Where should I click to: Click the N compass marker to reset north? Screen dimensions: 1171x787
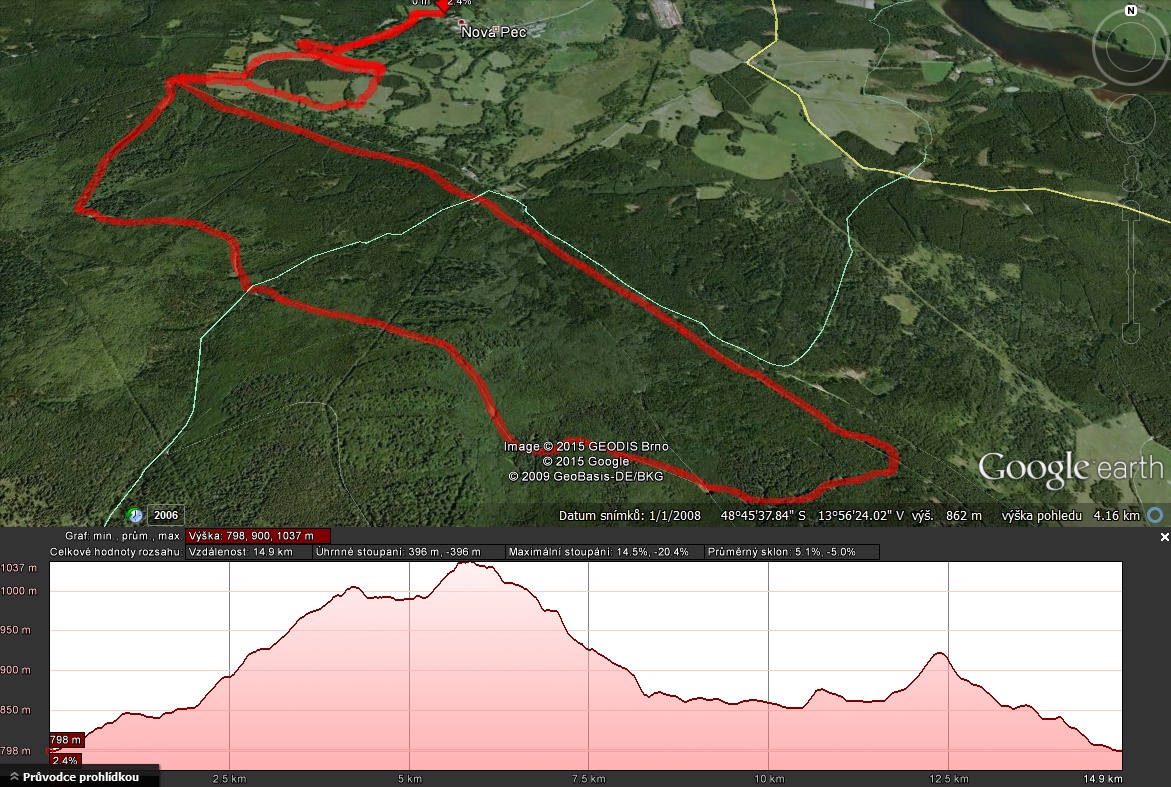1131,10
